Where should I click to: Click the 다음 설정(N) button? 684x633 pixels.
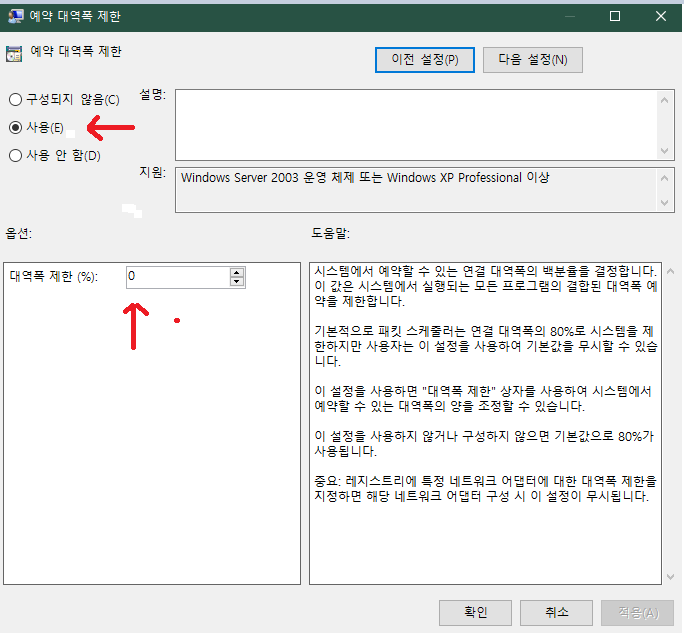click(x=533, y=60)
